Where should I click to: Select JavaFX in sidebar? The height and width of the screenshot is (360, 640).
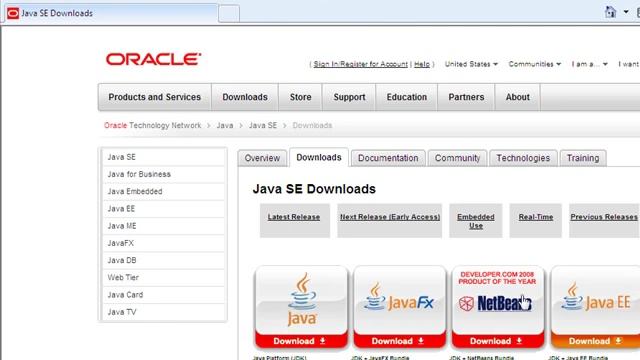click(163, 243)
